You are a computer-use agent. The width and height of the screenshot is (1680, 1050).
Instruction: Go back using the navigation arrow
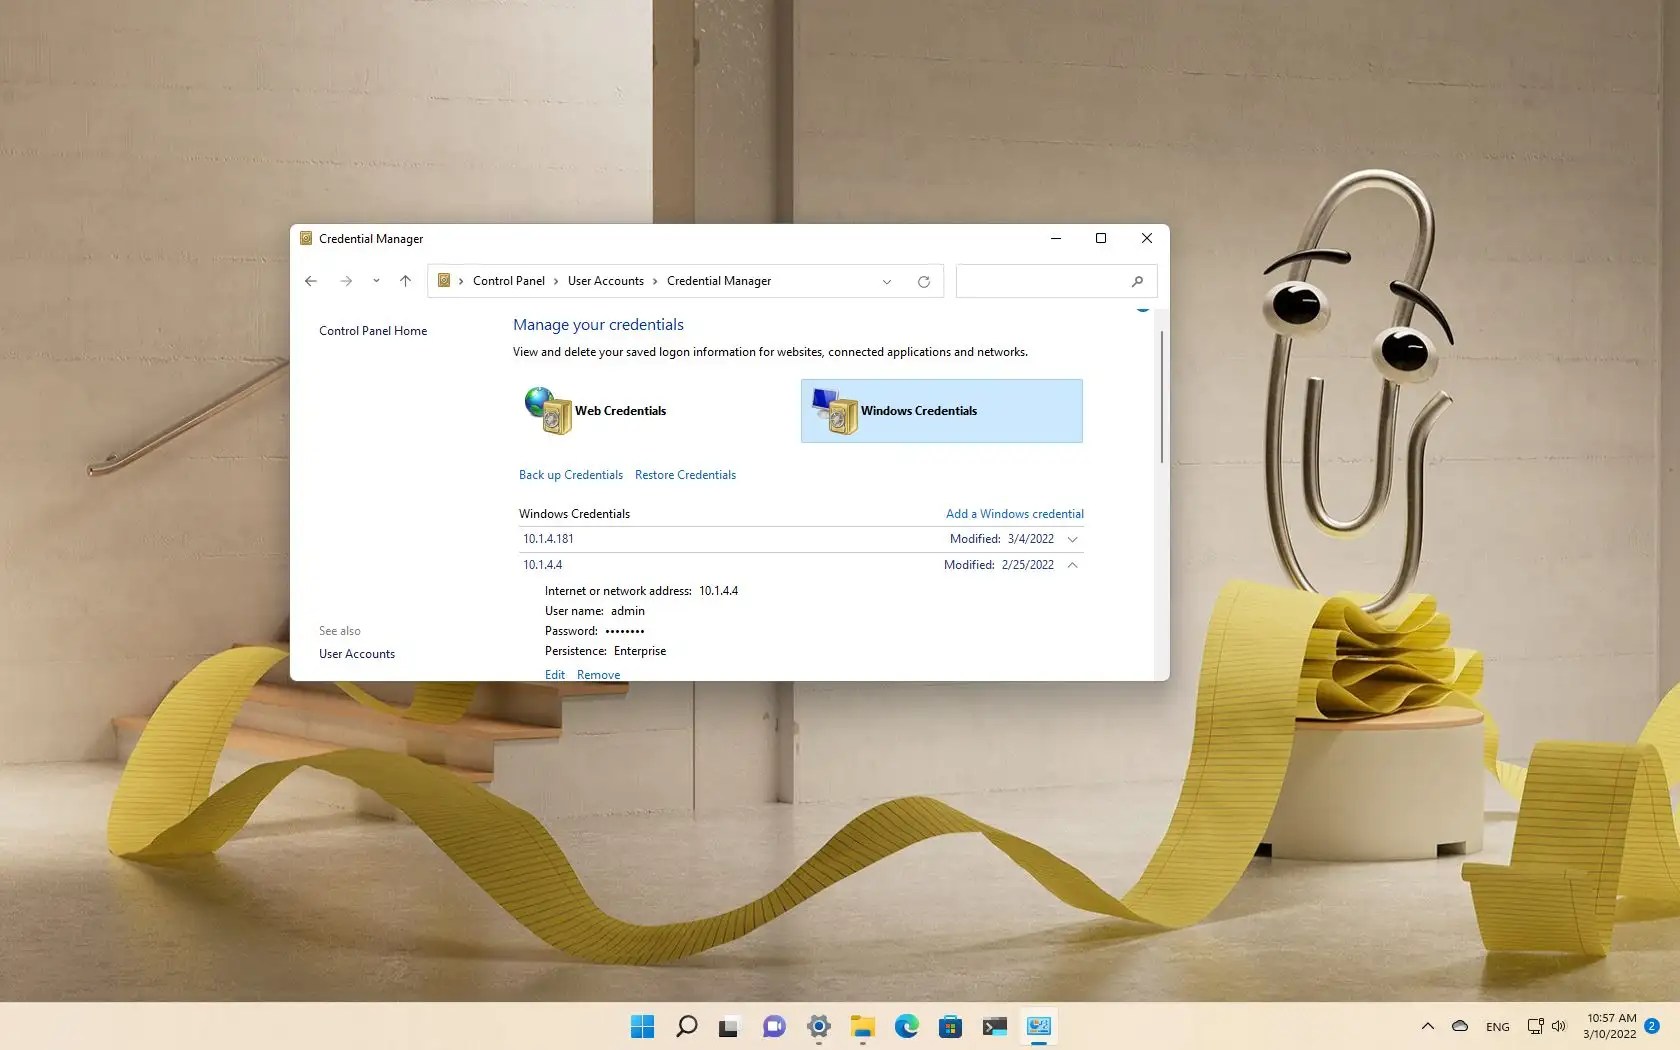pyautogui.click(x=311, y=281)
